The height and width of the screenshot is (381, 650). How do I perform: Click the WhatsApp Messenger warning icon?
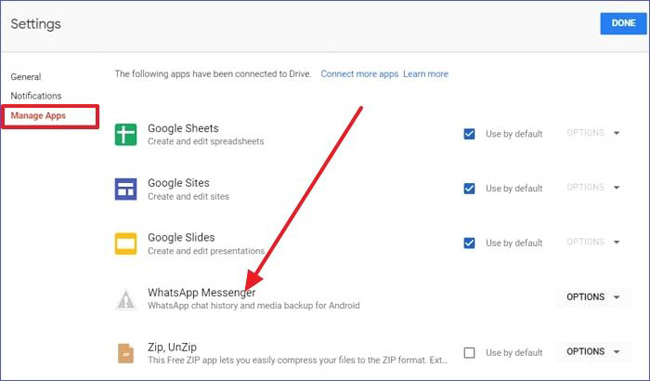click(126, 299)
